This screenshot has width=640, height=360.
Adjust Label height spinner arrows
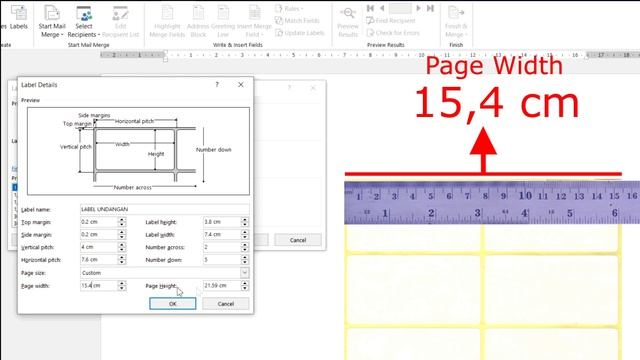tap(244, 222)
